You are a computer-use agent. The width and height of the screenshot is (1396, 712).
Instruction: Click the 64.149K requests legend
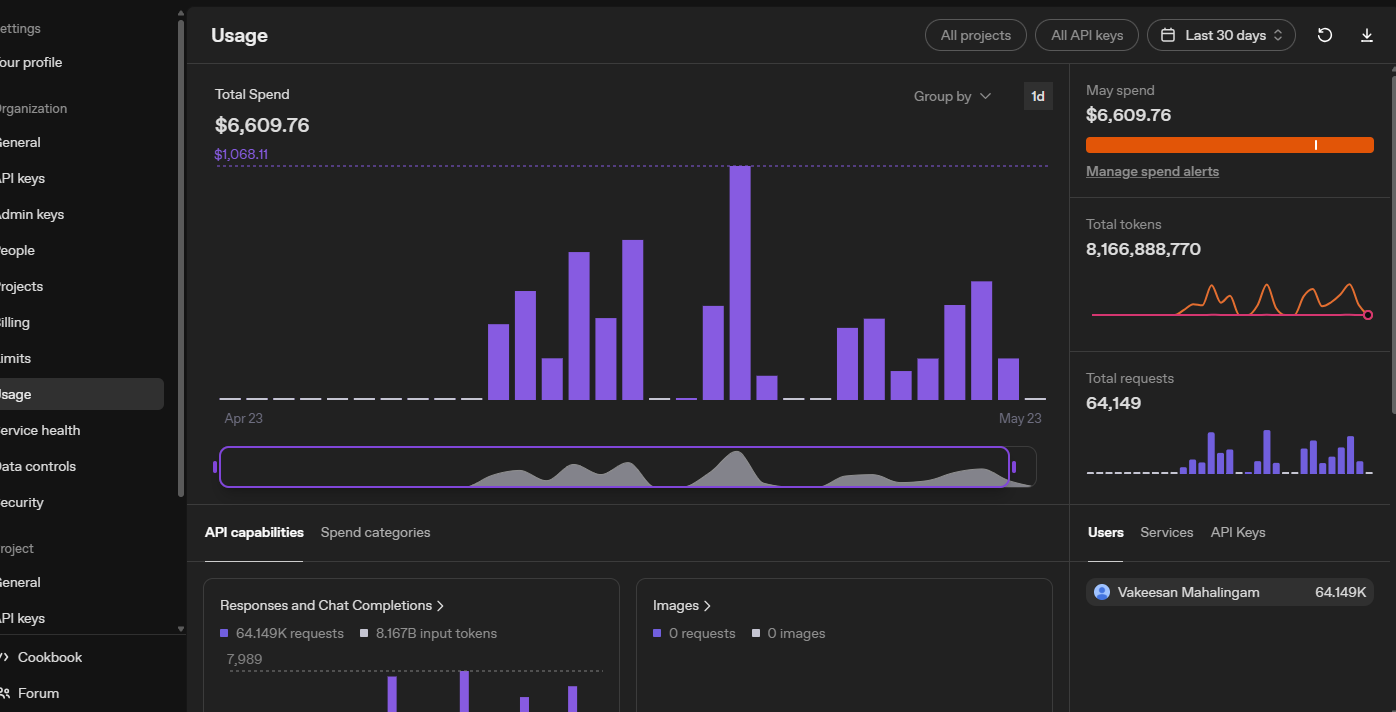coord(282,633)
